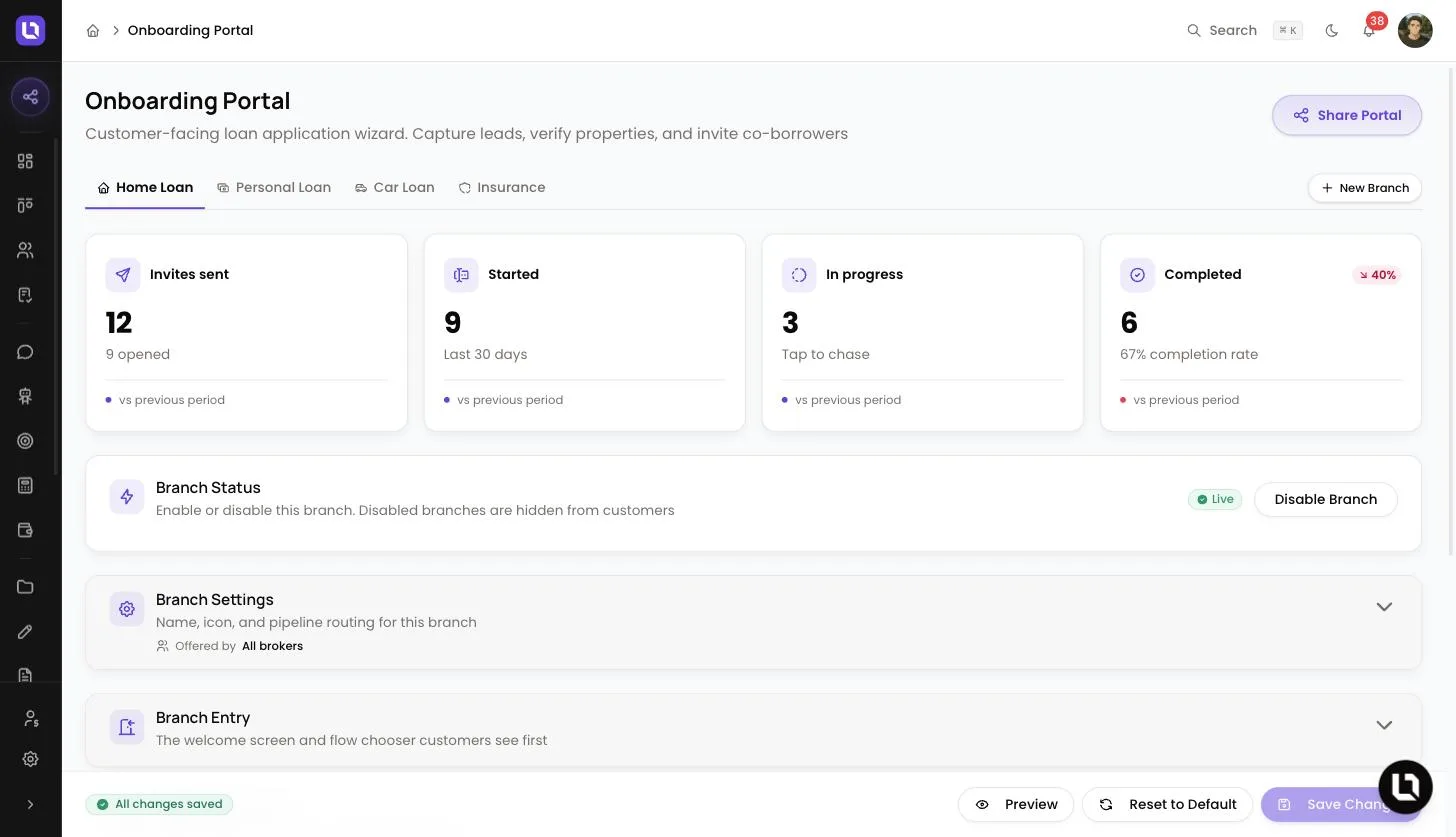Open the calculator icon in sidebar
Image resolution: width=1456 pixels, height=837 pixels.
[25, 485]
